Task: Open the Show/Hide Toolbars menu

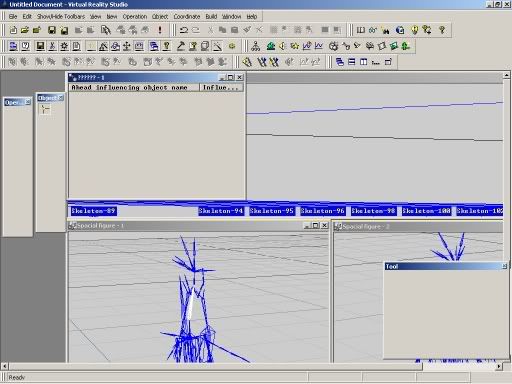Action: click(x=61, y=16)
